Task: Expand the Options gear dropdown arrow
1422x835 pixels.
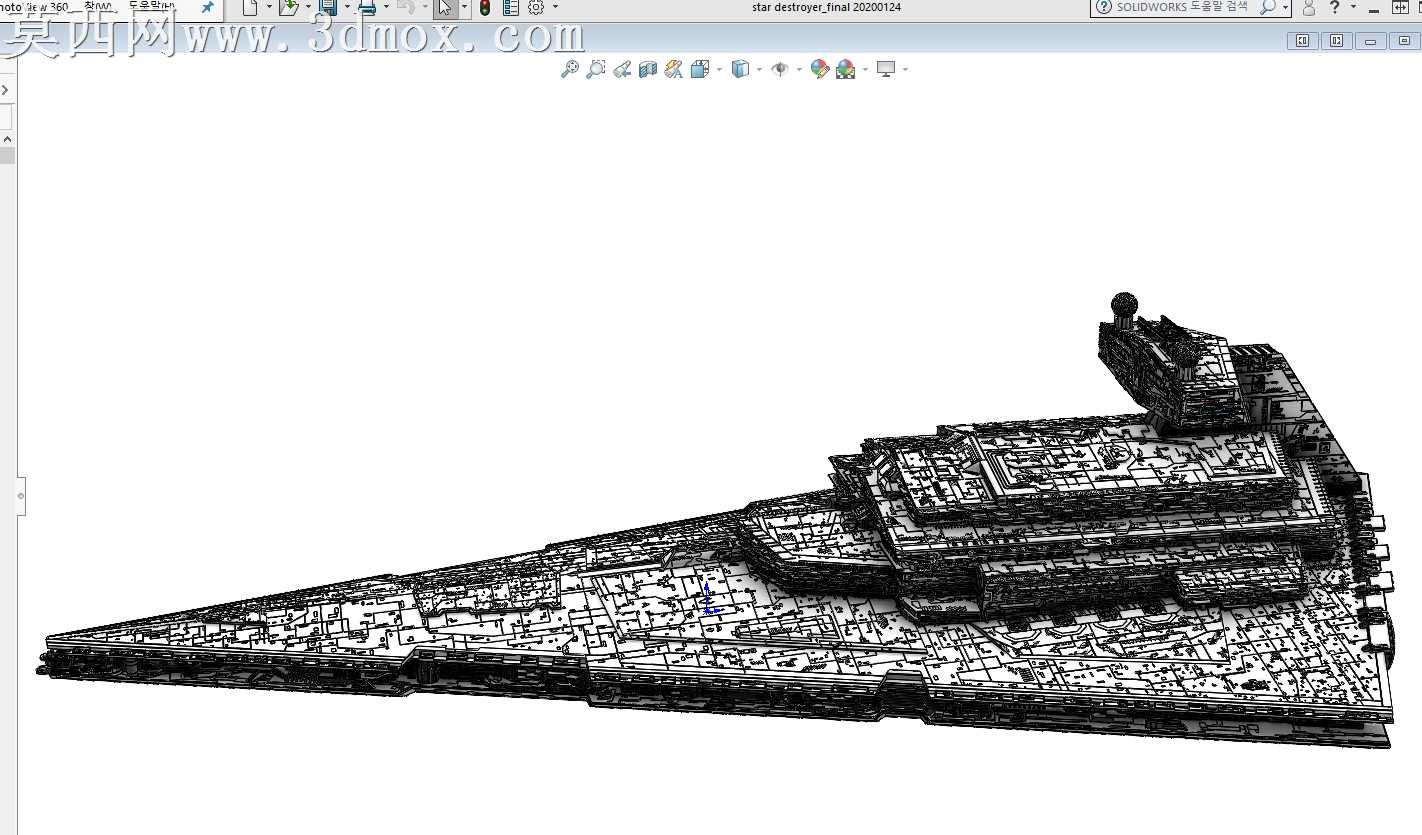Action: [x=555, y=8]
